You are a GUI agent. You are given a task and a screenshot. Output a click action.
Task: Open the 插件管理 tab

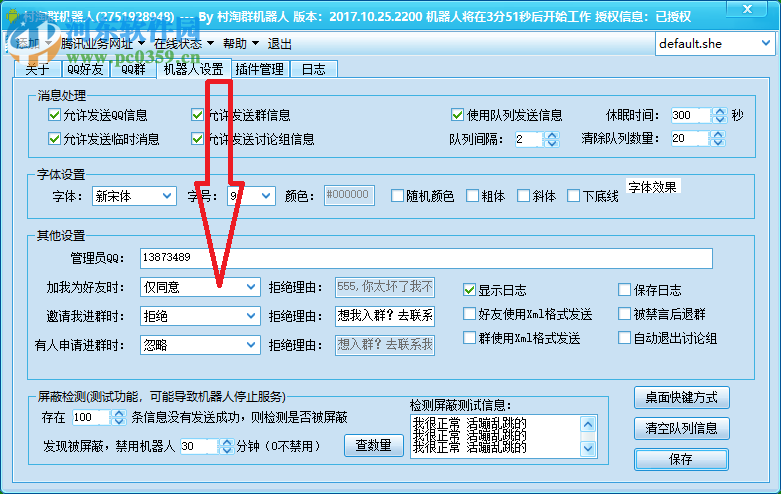point(260,69)
